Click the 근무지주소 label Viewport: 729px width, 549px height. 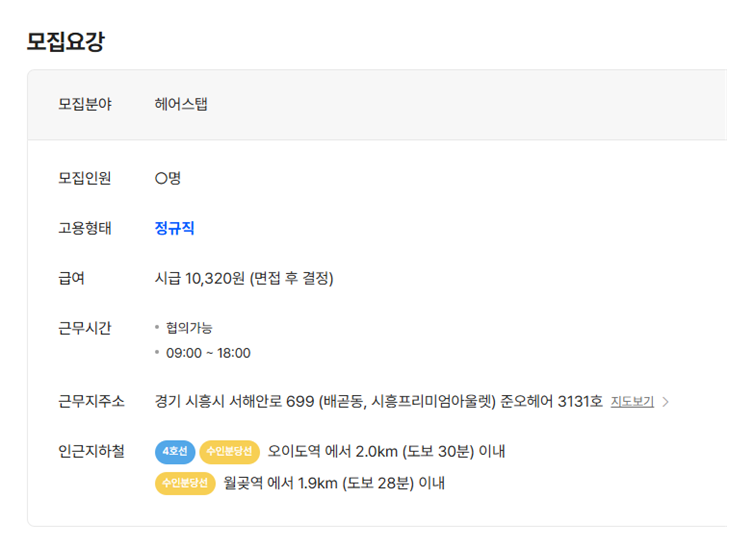(x=91, y=401)
